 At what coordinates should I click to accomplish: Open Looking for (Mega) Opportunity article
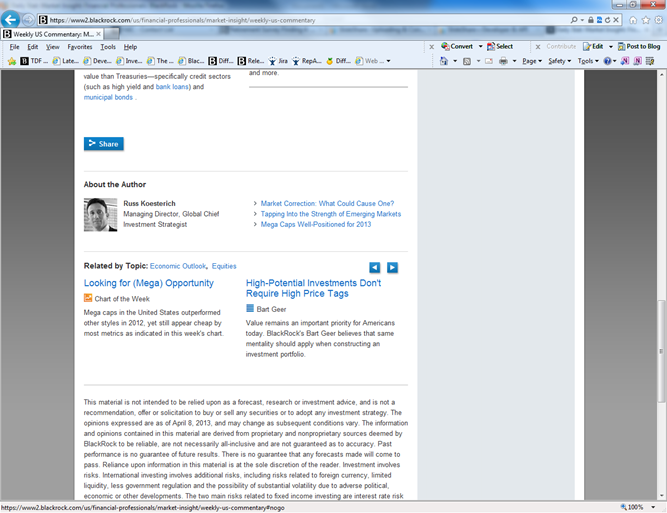point(148,283)
